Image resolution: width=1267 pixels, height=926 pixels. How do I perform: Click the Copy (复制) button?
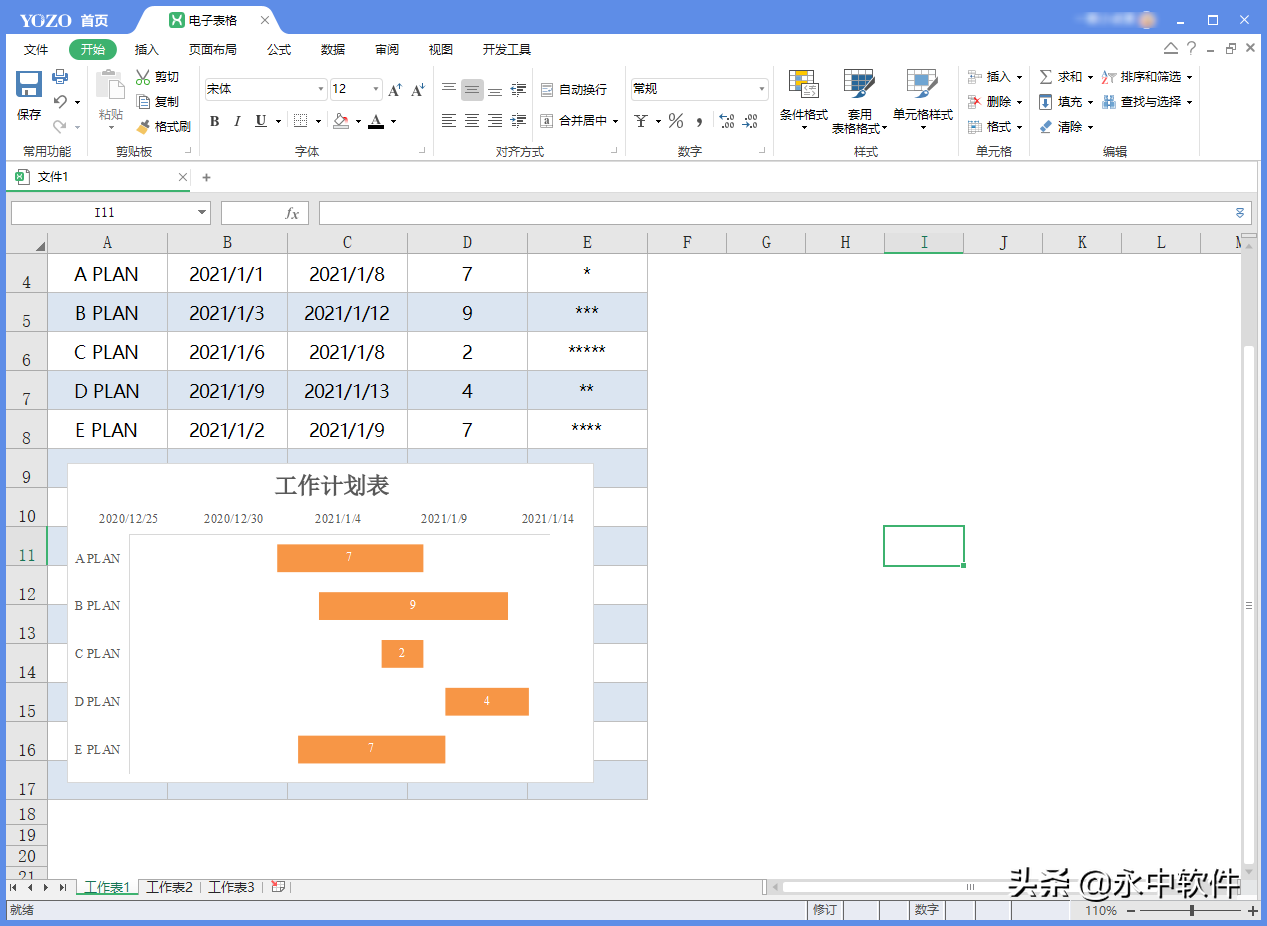click(158, 102)
